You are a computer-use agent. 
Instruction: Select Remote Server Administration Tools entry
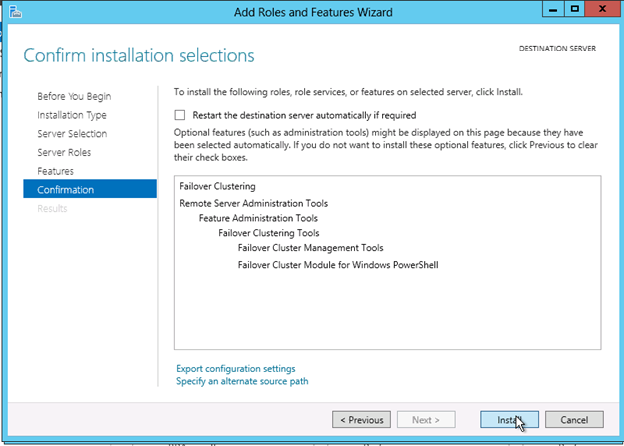tap(253, 203)
